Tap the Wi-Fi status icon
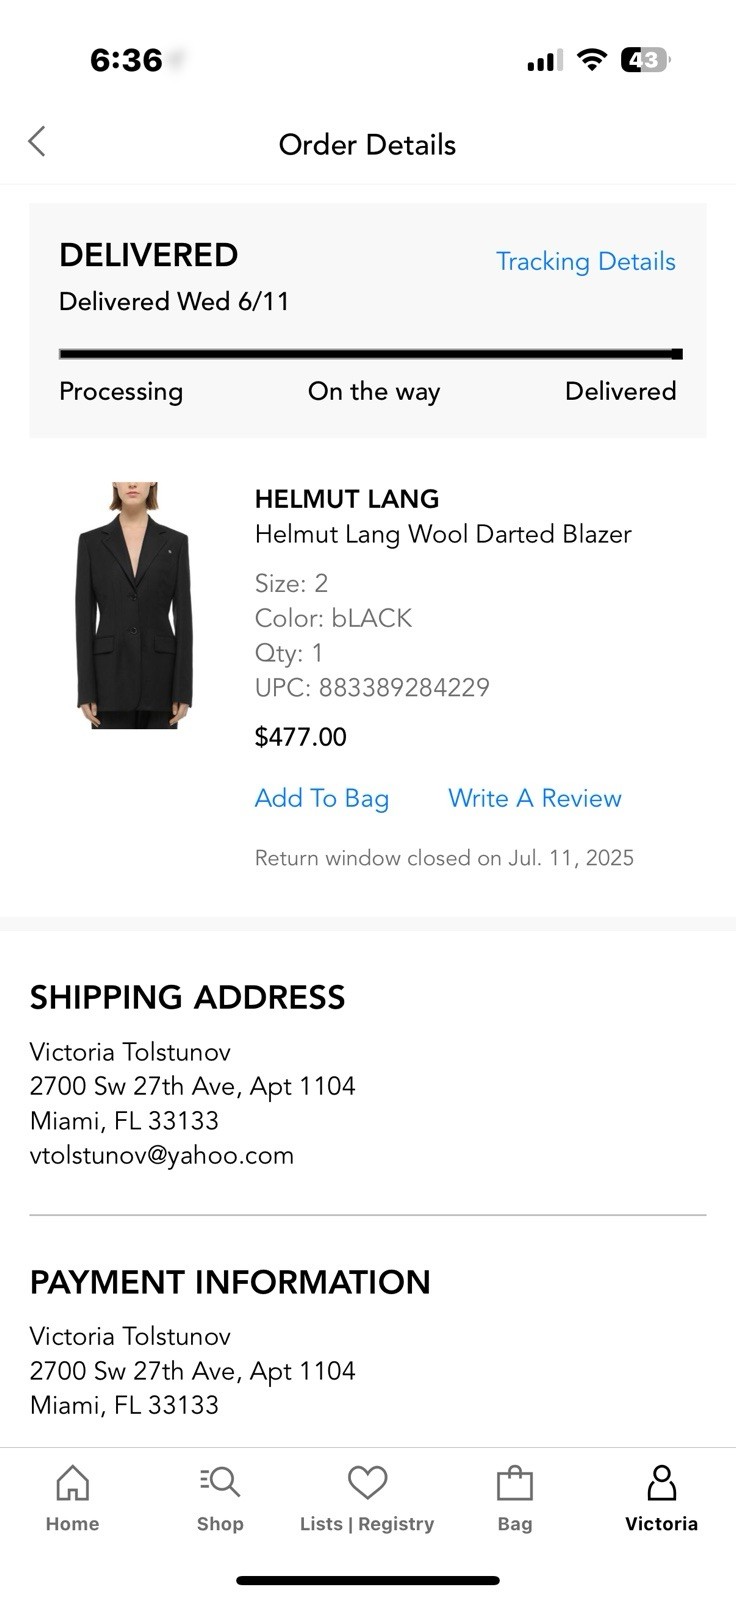This screenshot has width=736, height=1600. (593, 61)
